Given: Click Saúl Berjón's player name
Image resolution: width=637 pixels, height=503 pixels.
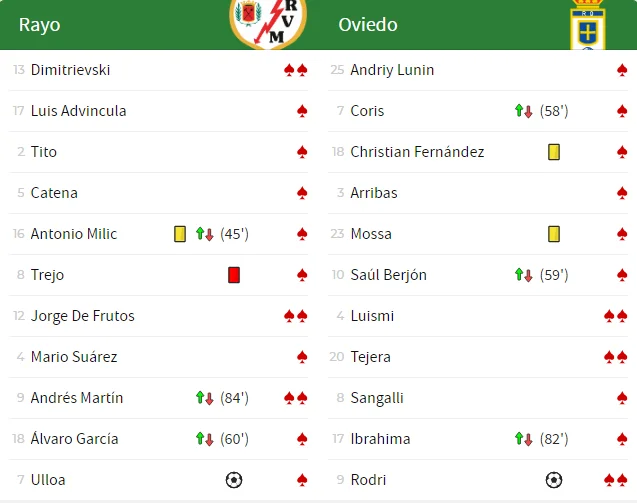Looking at the screenshot, I should point(388,275).
